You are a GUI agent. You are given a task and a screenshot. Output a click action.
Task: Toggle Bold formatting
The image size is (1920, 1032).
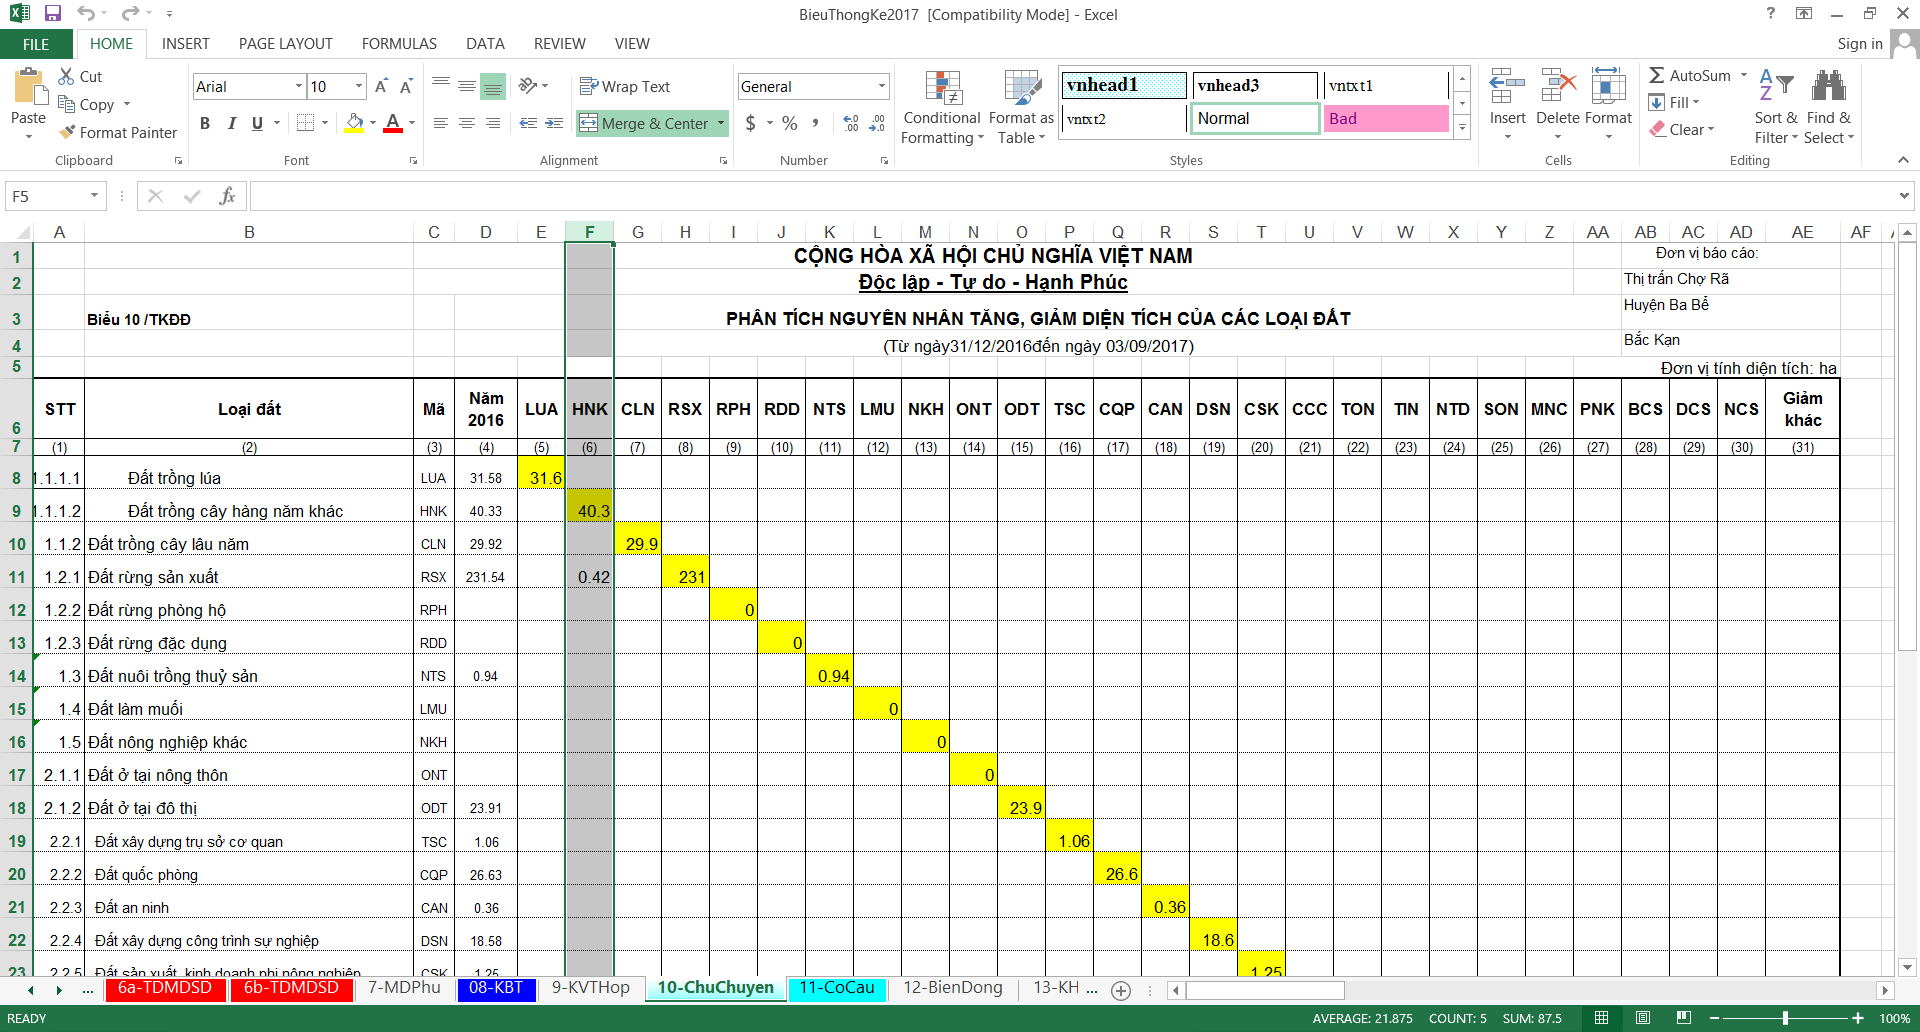tap(205, 123)
